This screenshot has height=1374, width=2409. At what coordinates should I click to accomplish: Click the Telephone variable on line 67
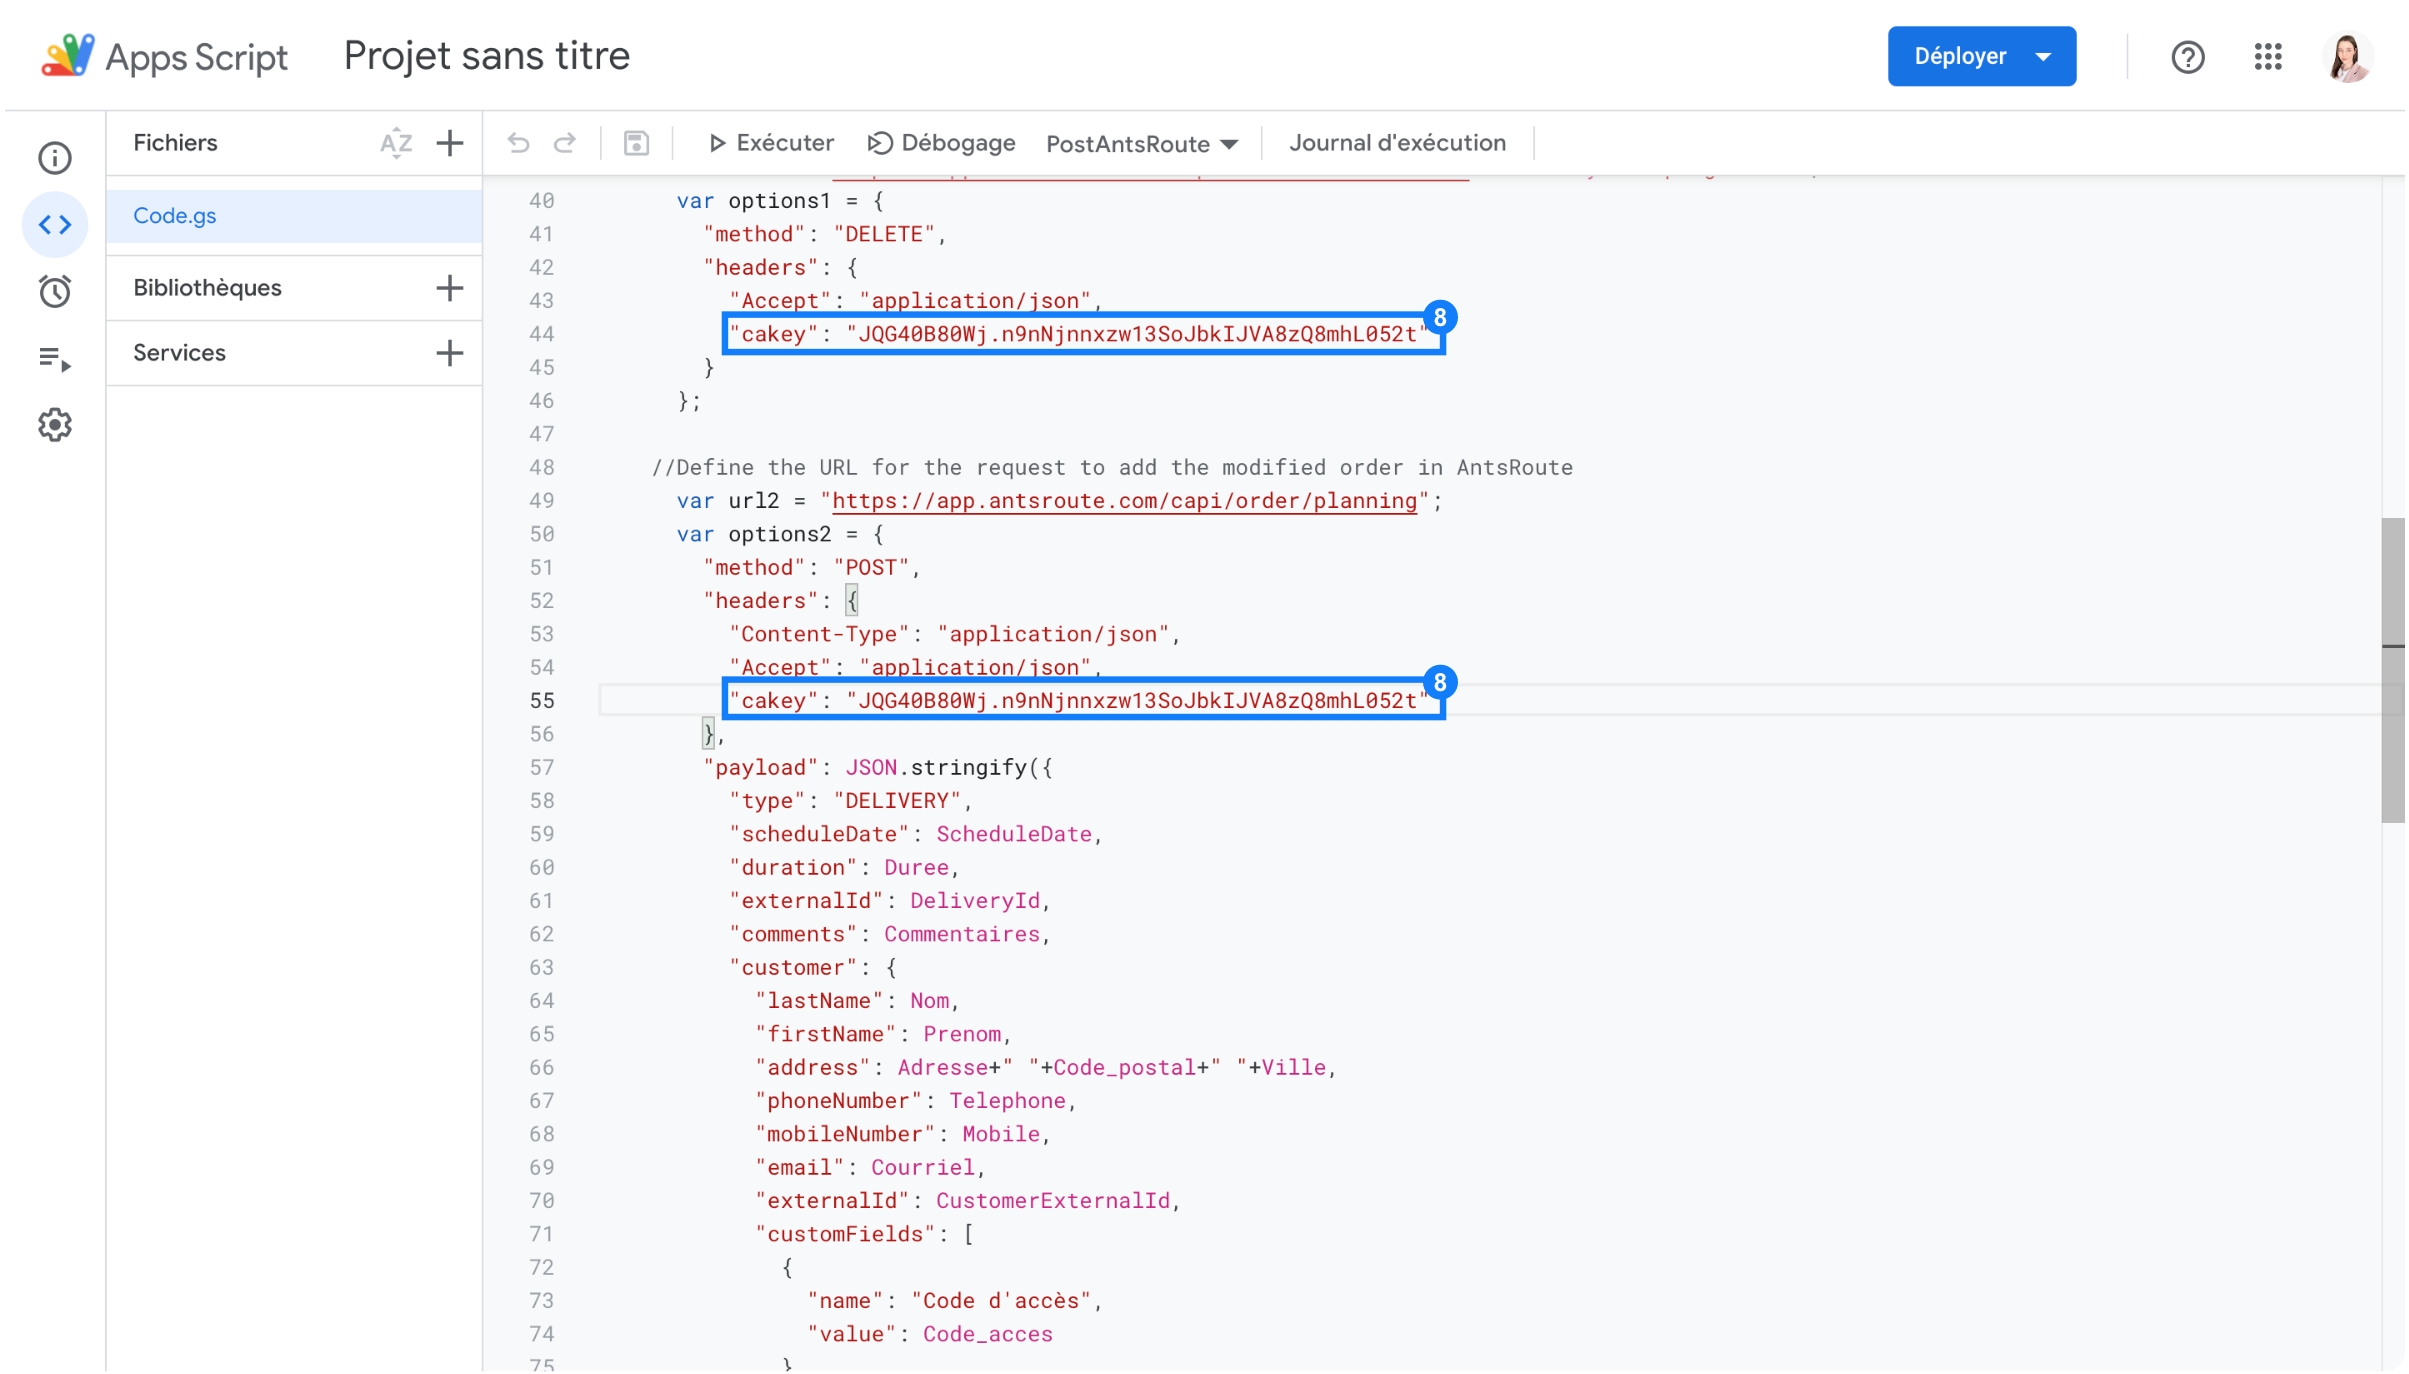pos(1007,1101)
